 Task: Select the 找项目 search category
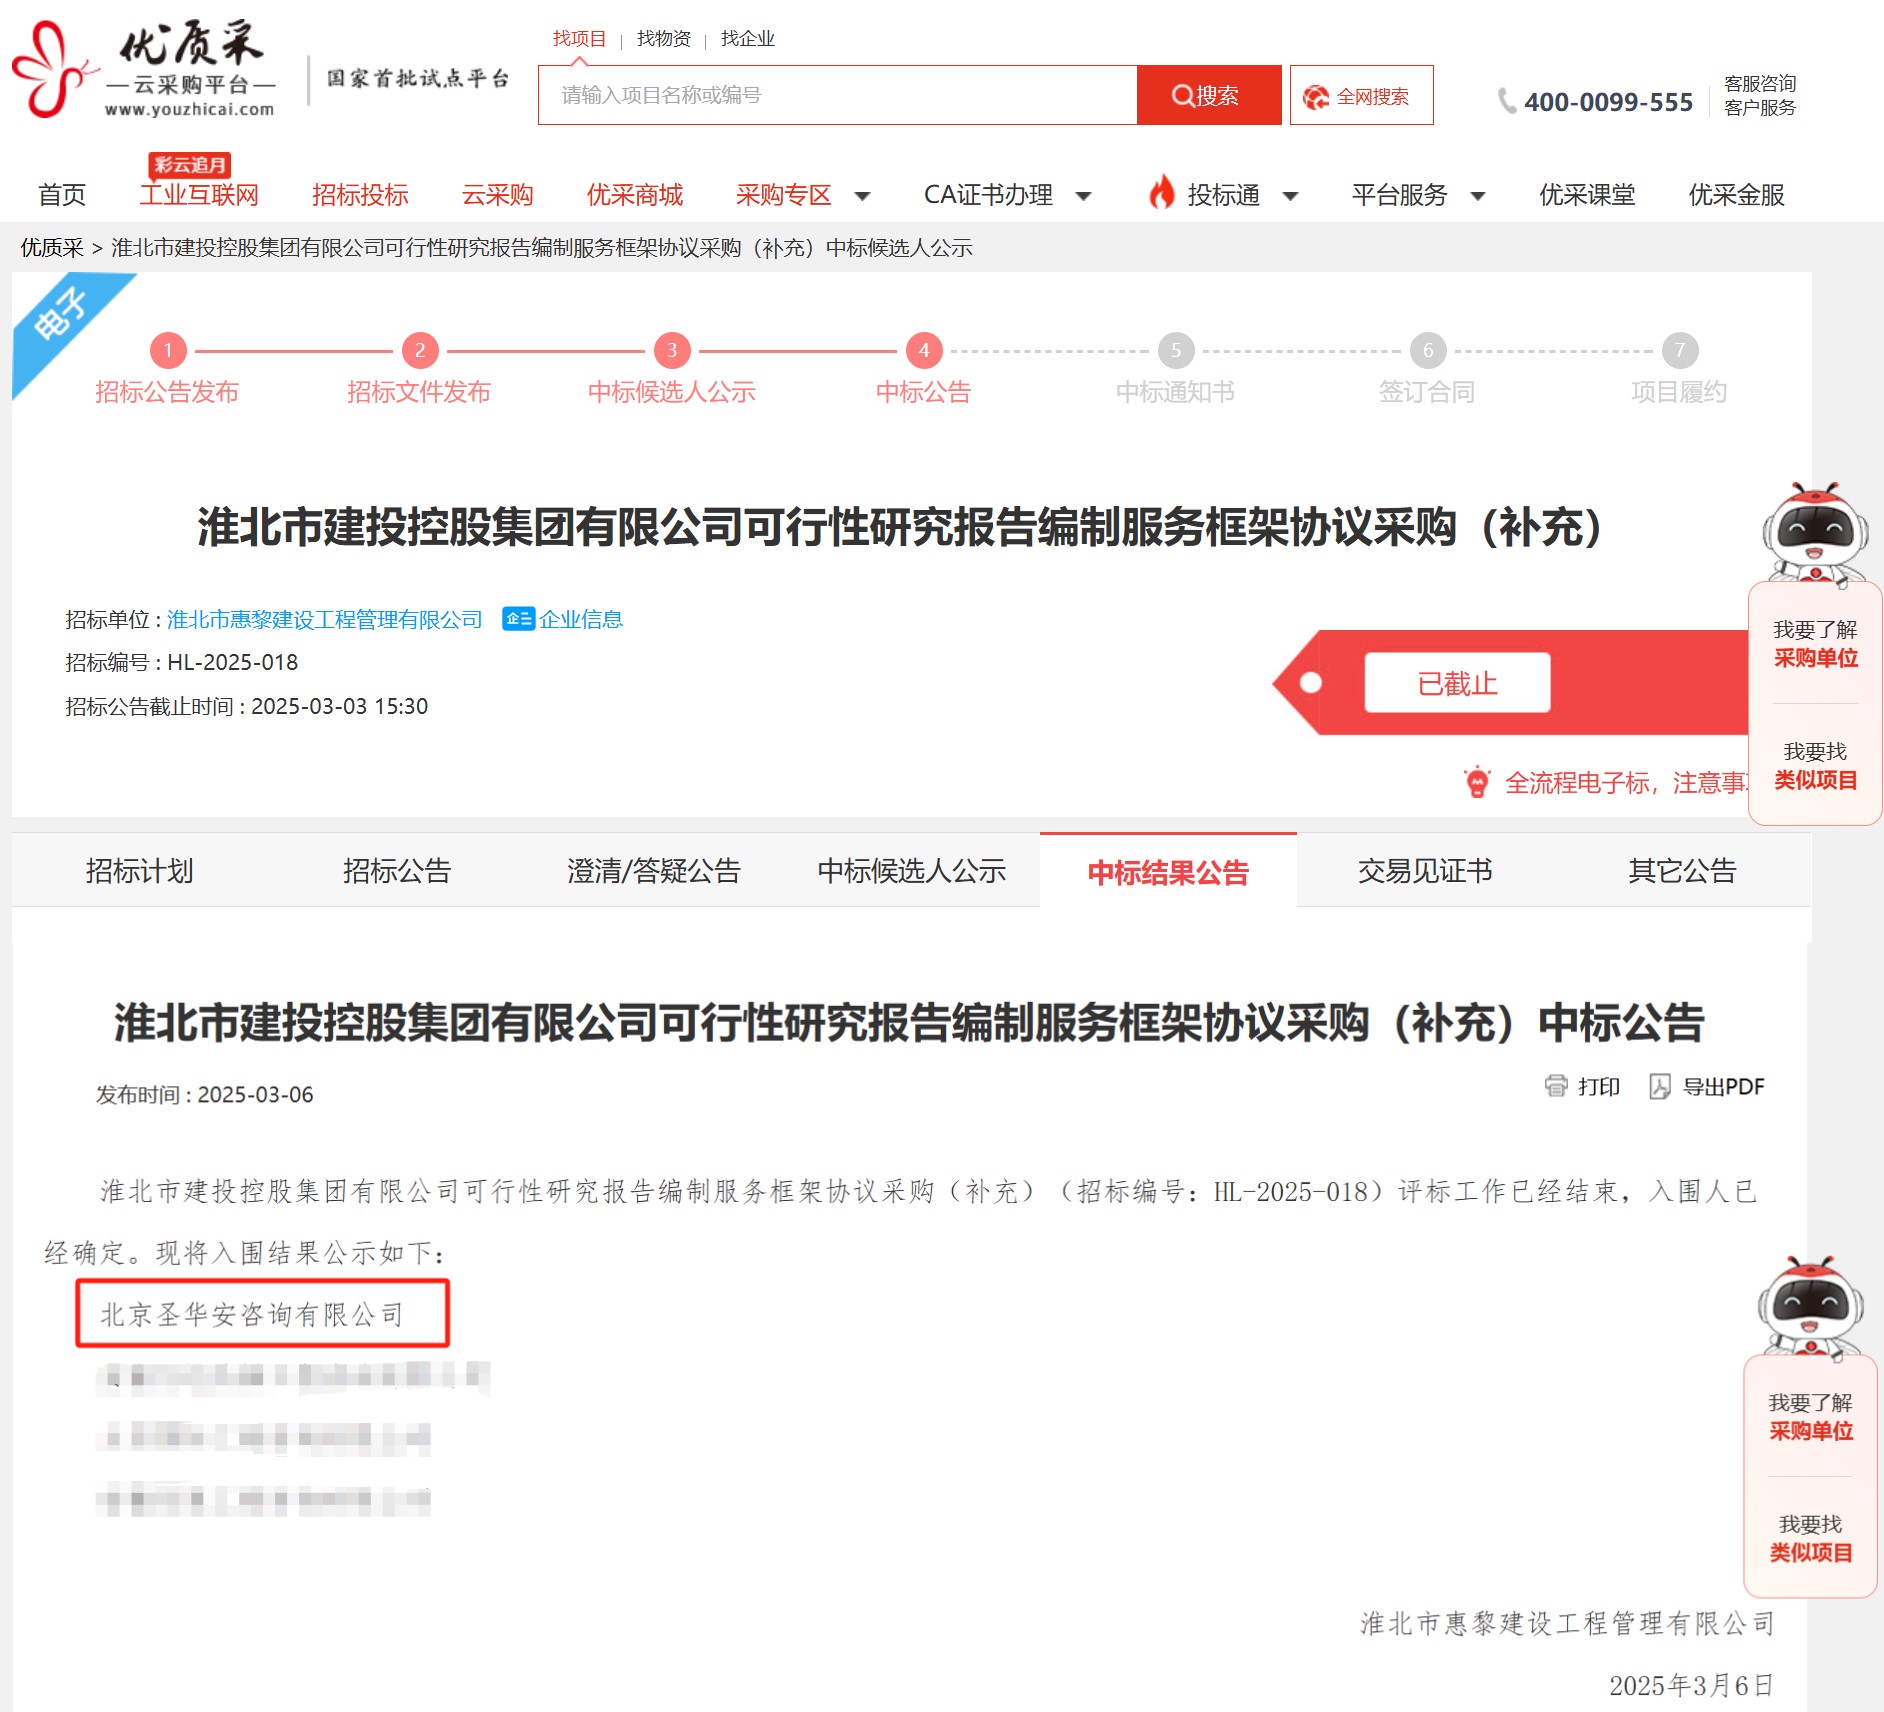pos(580,39)
